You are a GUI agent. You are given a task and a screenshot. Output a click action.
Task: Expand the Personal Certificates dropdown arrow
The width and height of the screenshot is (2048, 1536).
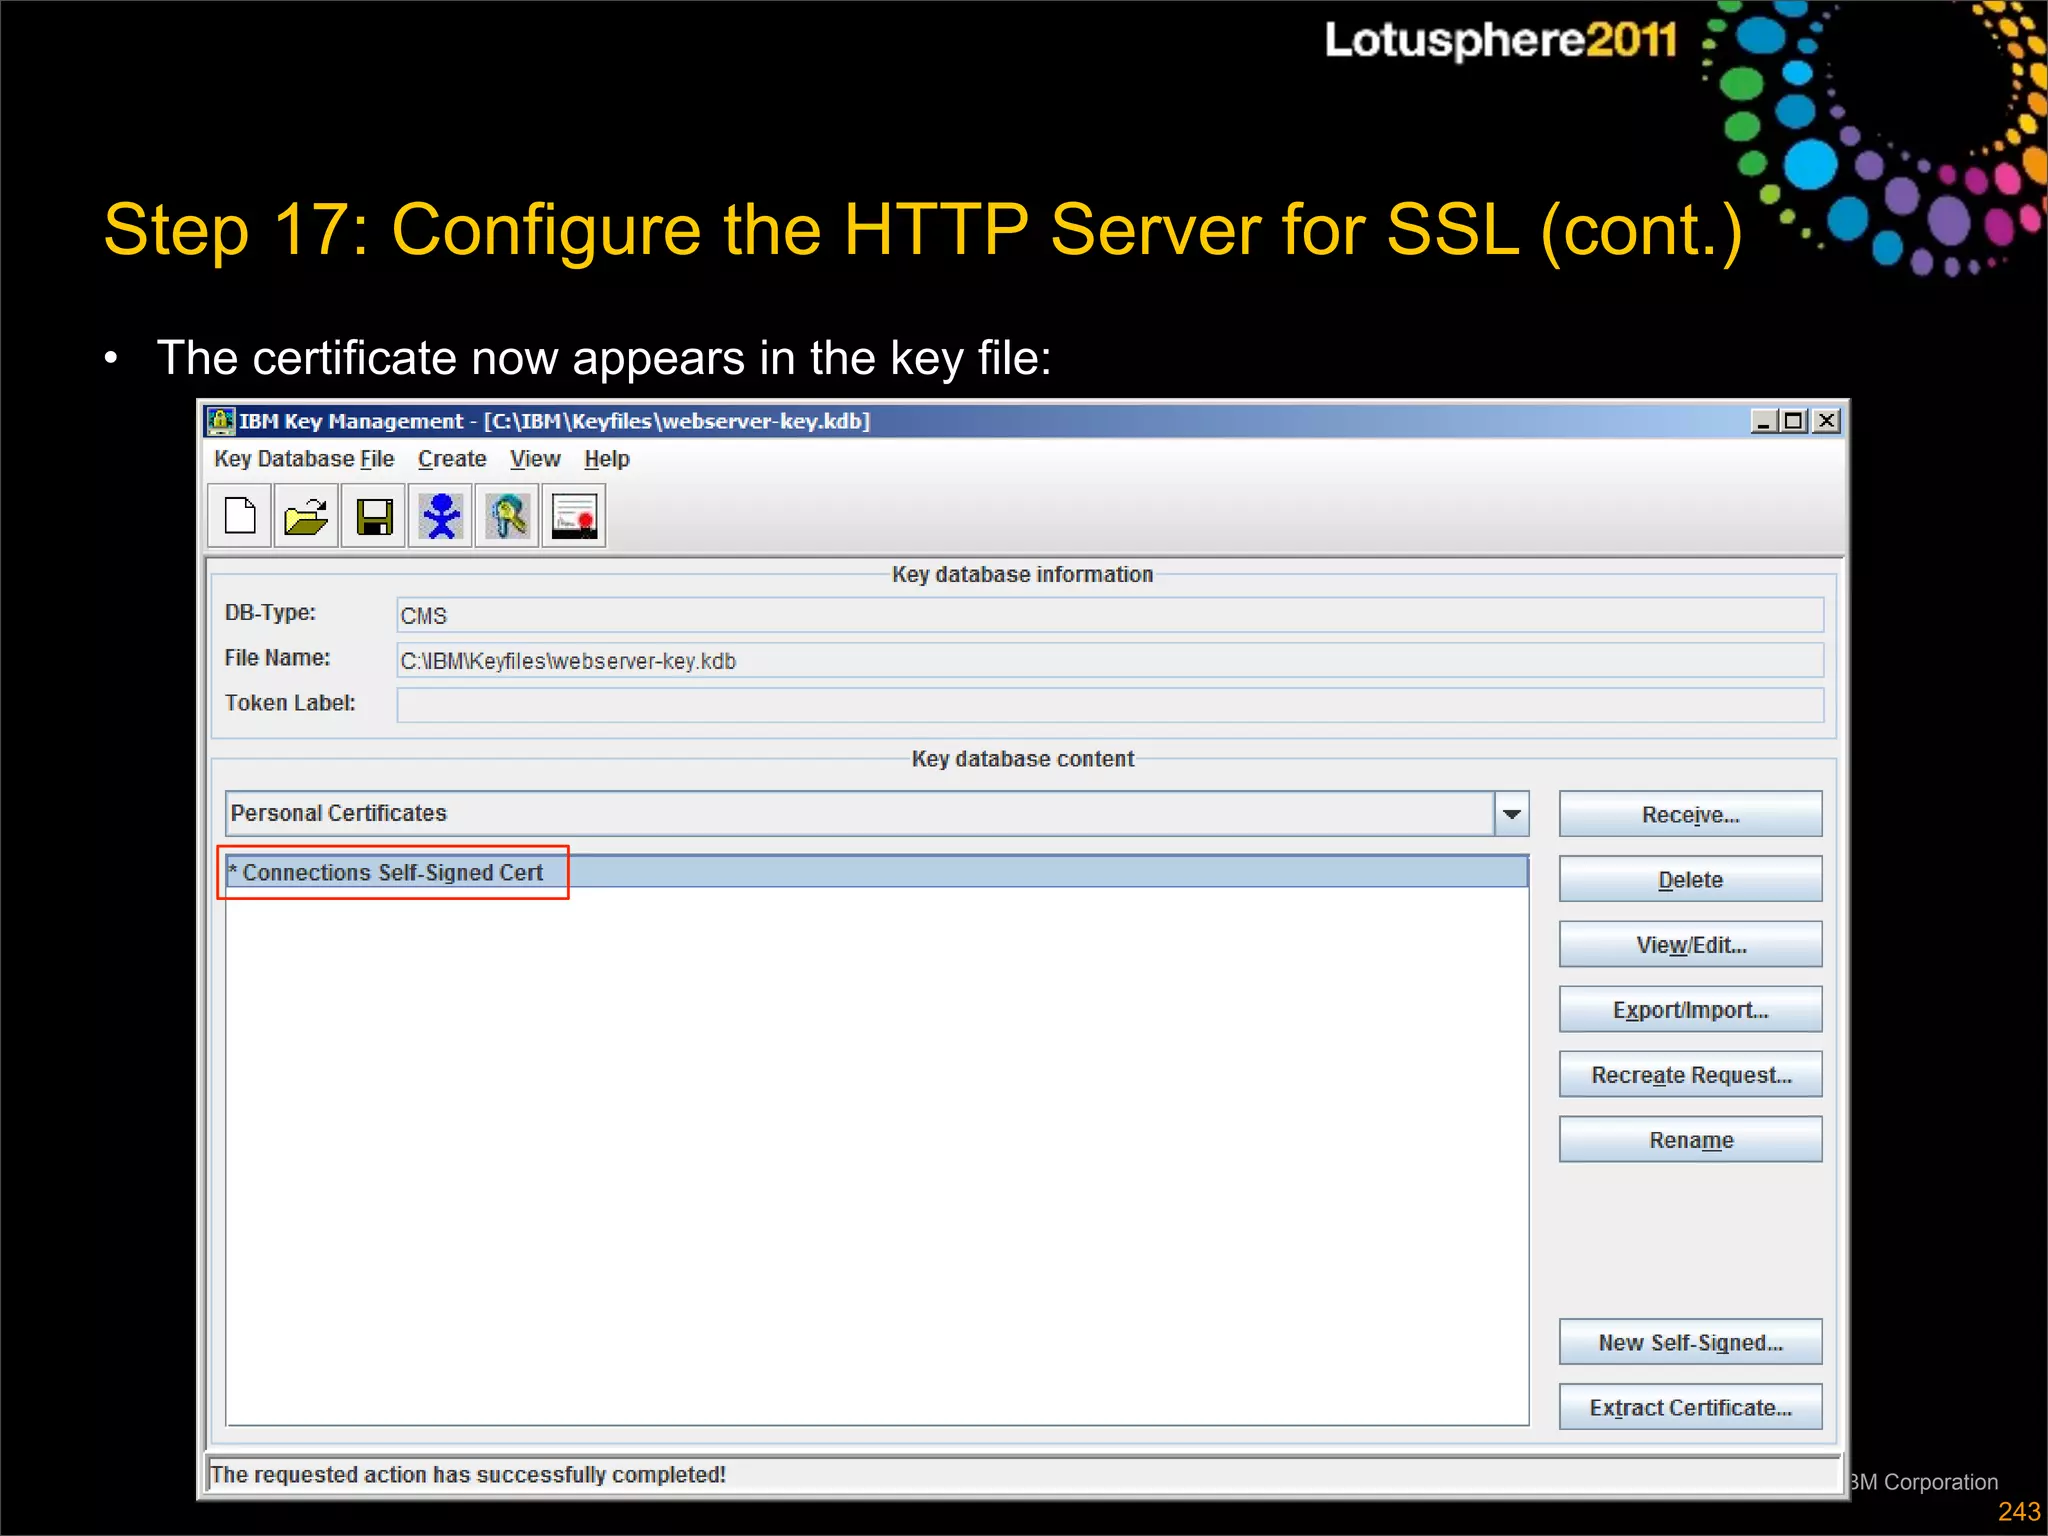(x=1512, y=814)
